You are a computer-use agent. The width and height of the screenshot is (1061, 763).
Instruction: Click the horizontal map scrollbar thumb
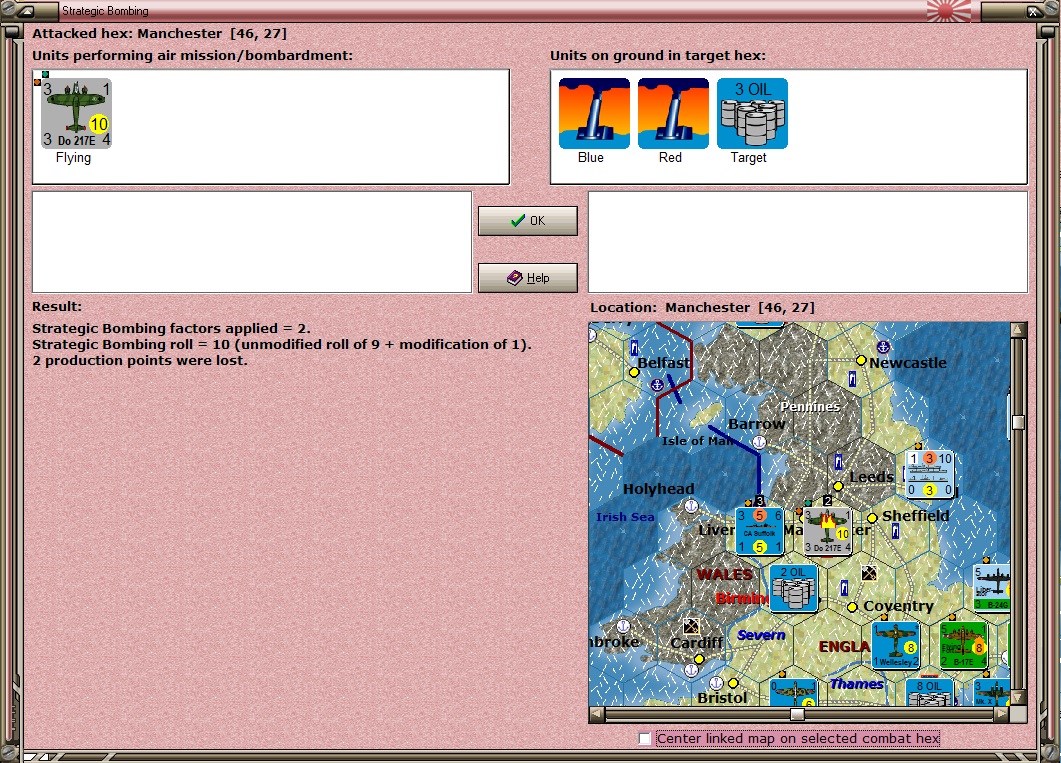(797, 714)
